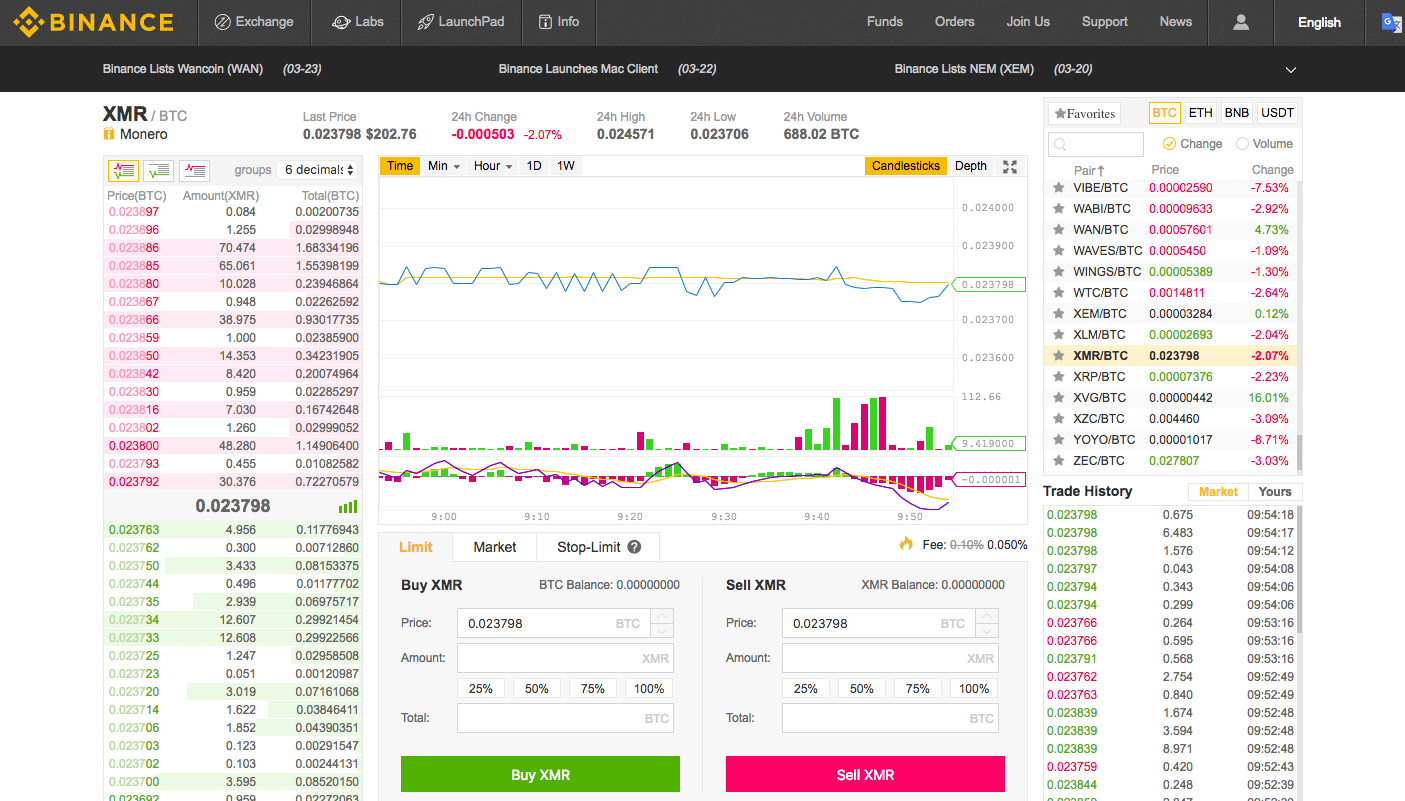Favorite the XZC/BTC pair star
The width and height of the screenshot is (1405, 801).
[x=1058, y=419]
